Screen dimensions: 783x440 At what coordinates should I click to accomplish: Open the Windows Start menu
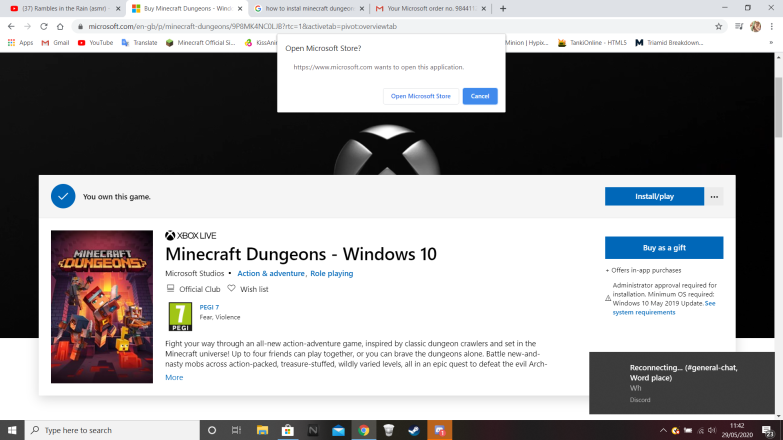click(x=12, y=430)
